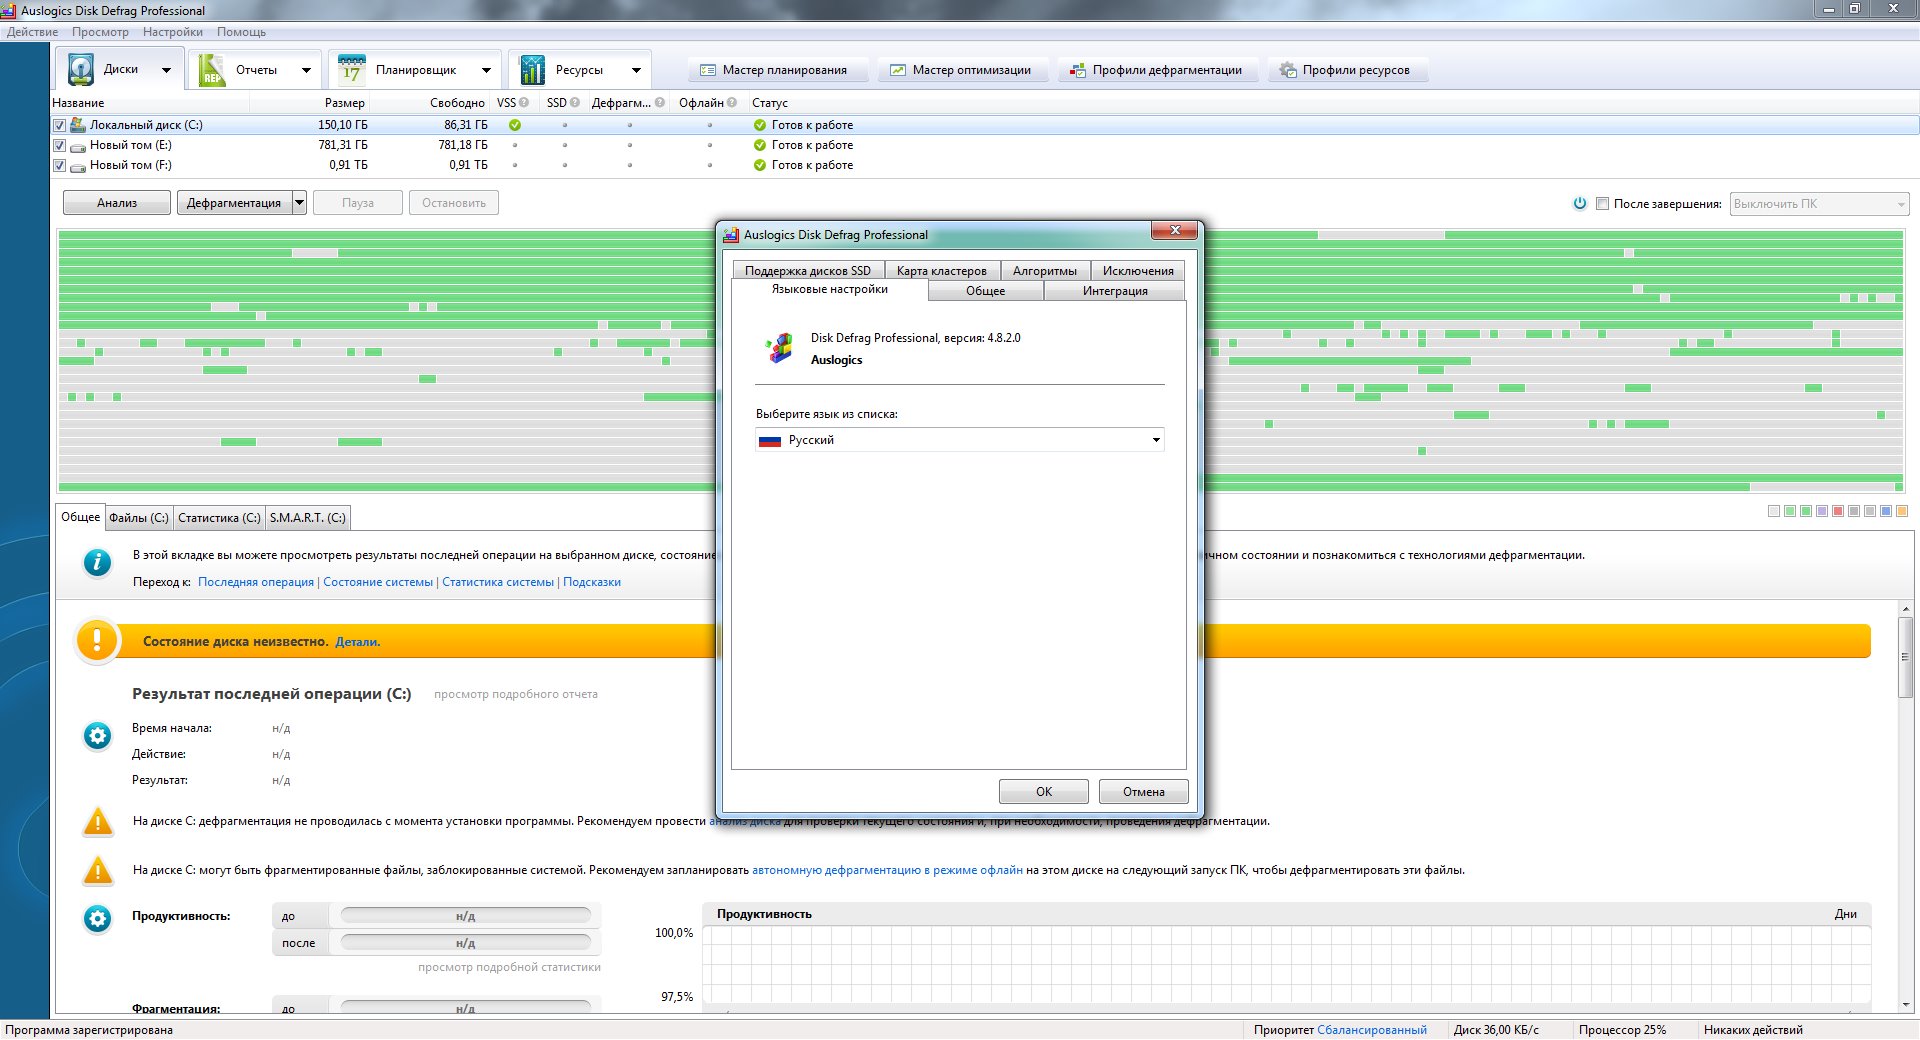Confirm the dialog with OK
This screenshot has height=1040, width=1920.
(1044, 792)
